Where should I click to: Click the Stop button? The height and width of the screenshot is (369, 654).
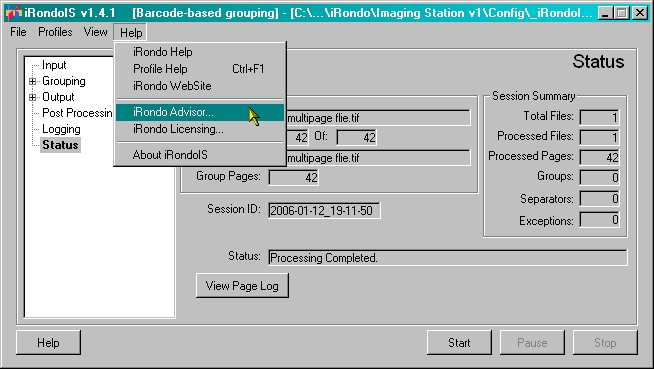pyautogui.click(x=605, y=343)
